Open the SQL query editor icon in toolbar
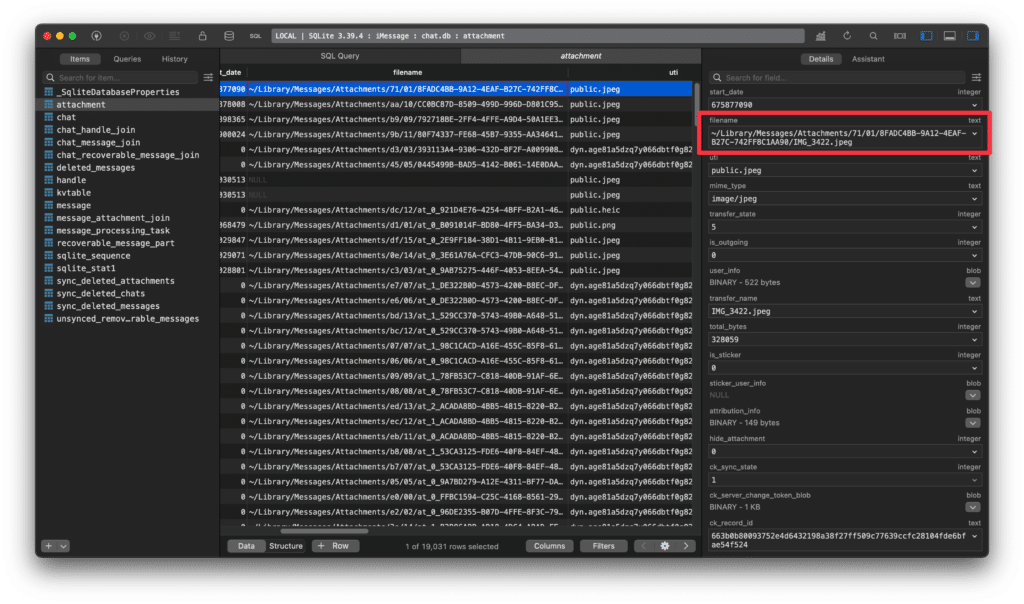The image size is (1024, 604). tap(255, 33)
